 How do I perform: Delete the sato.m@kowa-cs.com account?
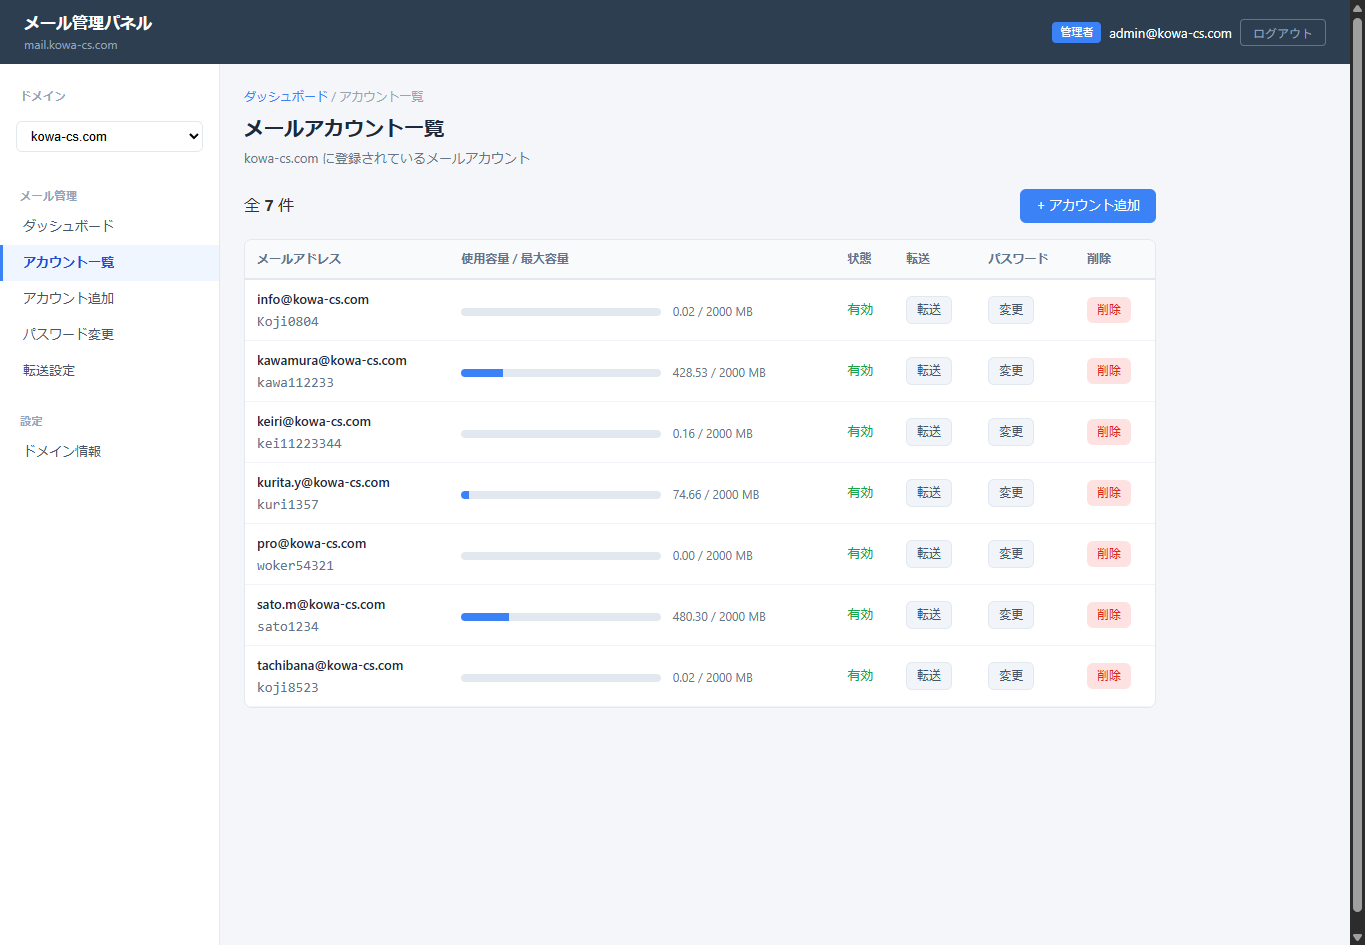(x=1108, y=615)
